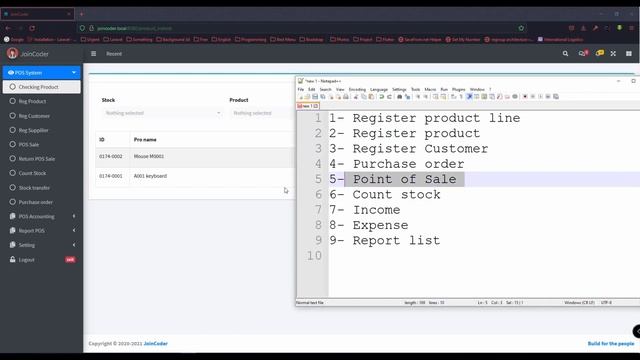Click the record macro icon in Notepad++
The width and height of the screenshot is (640, 360).
[x=525, y=97]
